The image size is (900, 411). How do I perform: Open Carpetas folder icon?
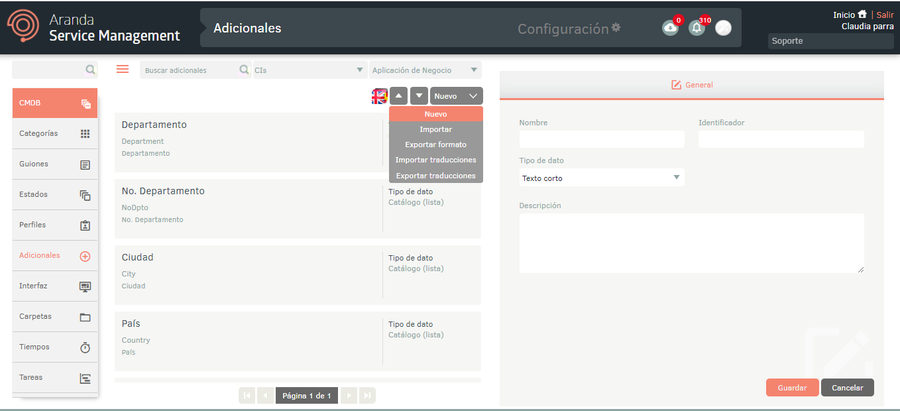[x=85, y=317]
